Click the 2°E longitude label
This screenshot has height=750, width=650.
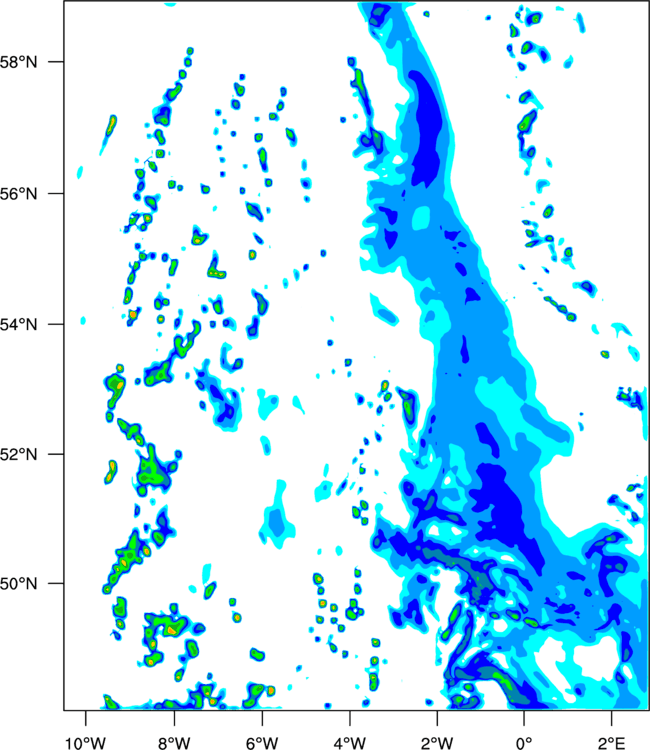tap(611, 743)
